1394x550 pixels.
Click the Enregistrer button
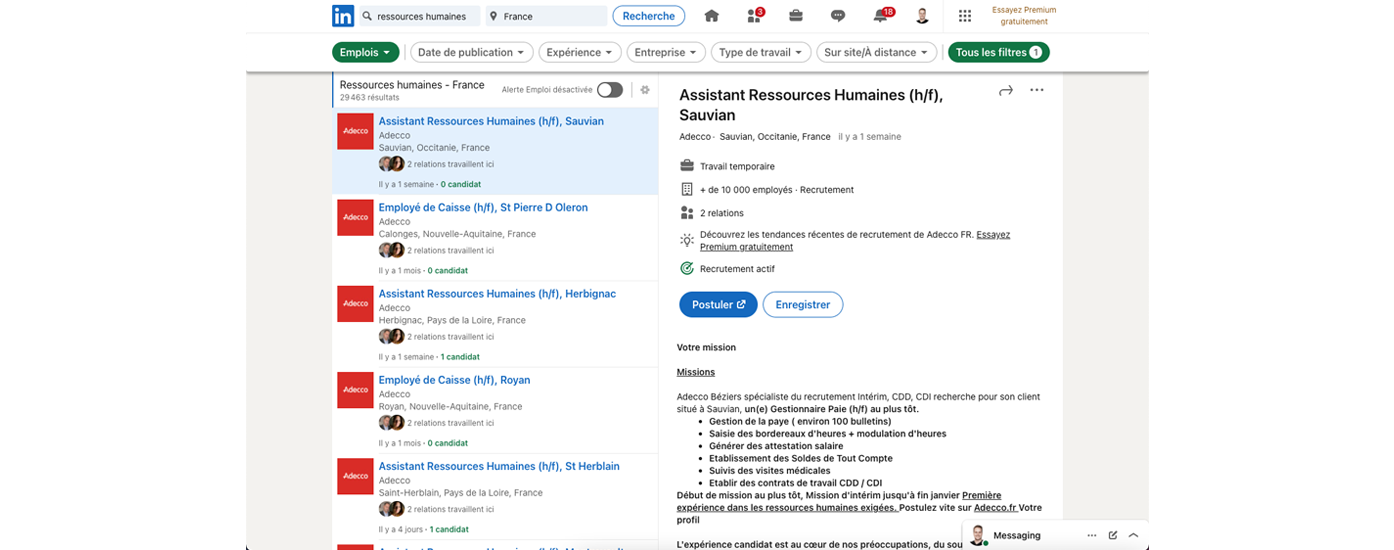[803, 305]
